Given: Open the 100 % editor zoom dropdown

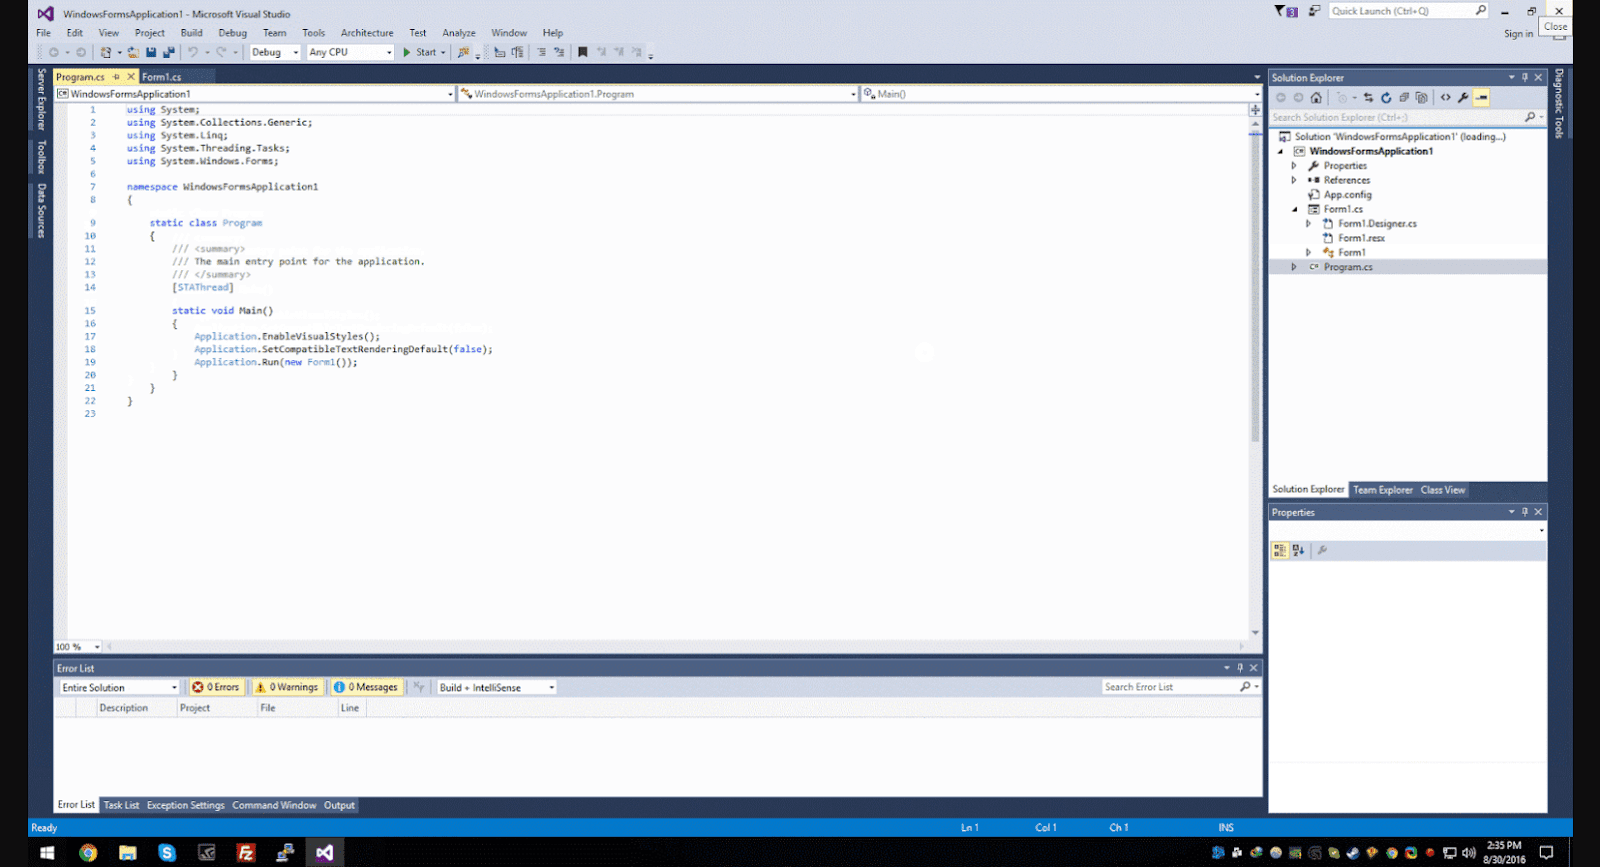Looking at the screenshot, I should coord(78,647).
